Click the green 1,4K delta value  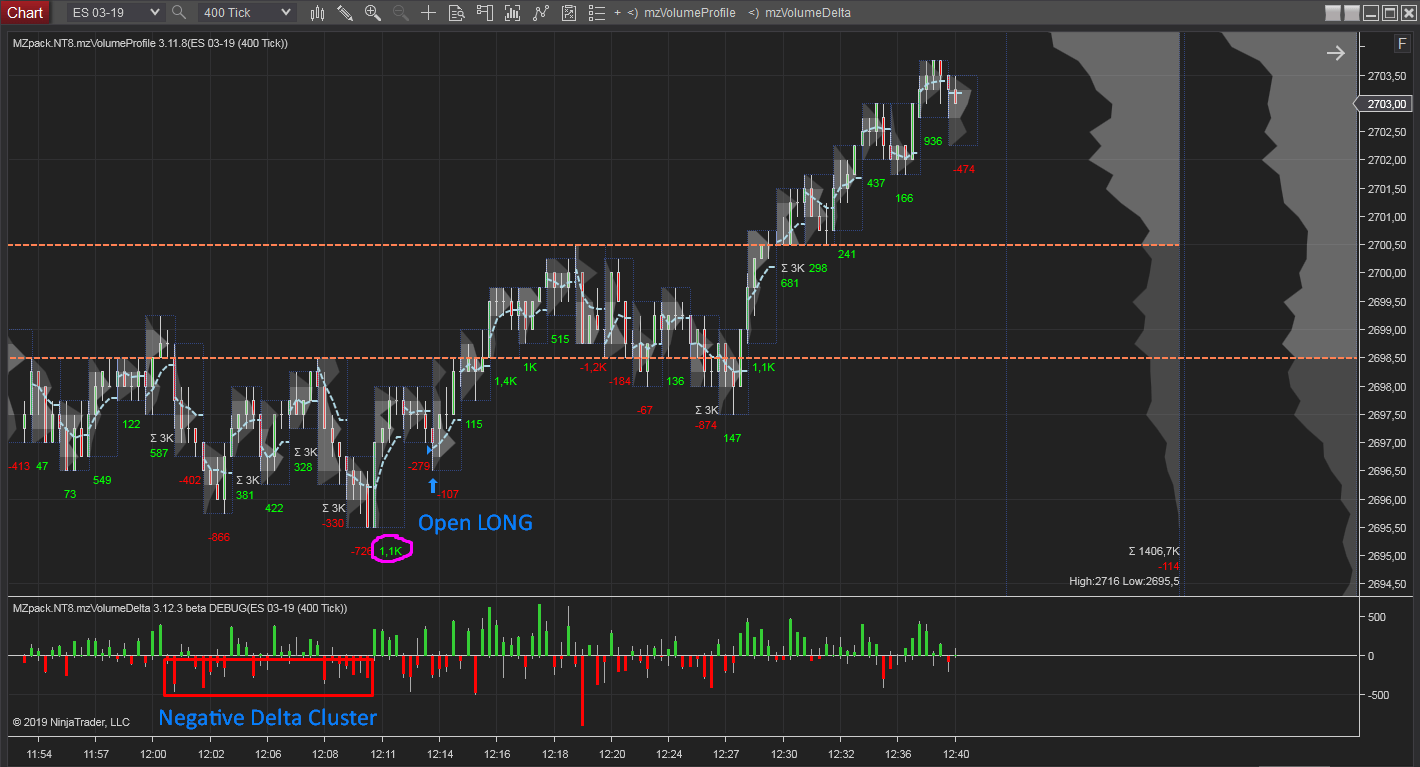(506, 381)
